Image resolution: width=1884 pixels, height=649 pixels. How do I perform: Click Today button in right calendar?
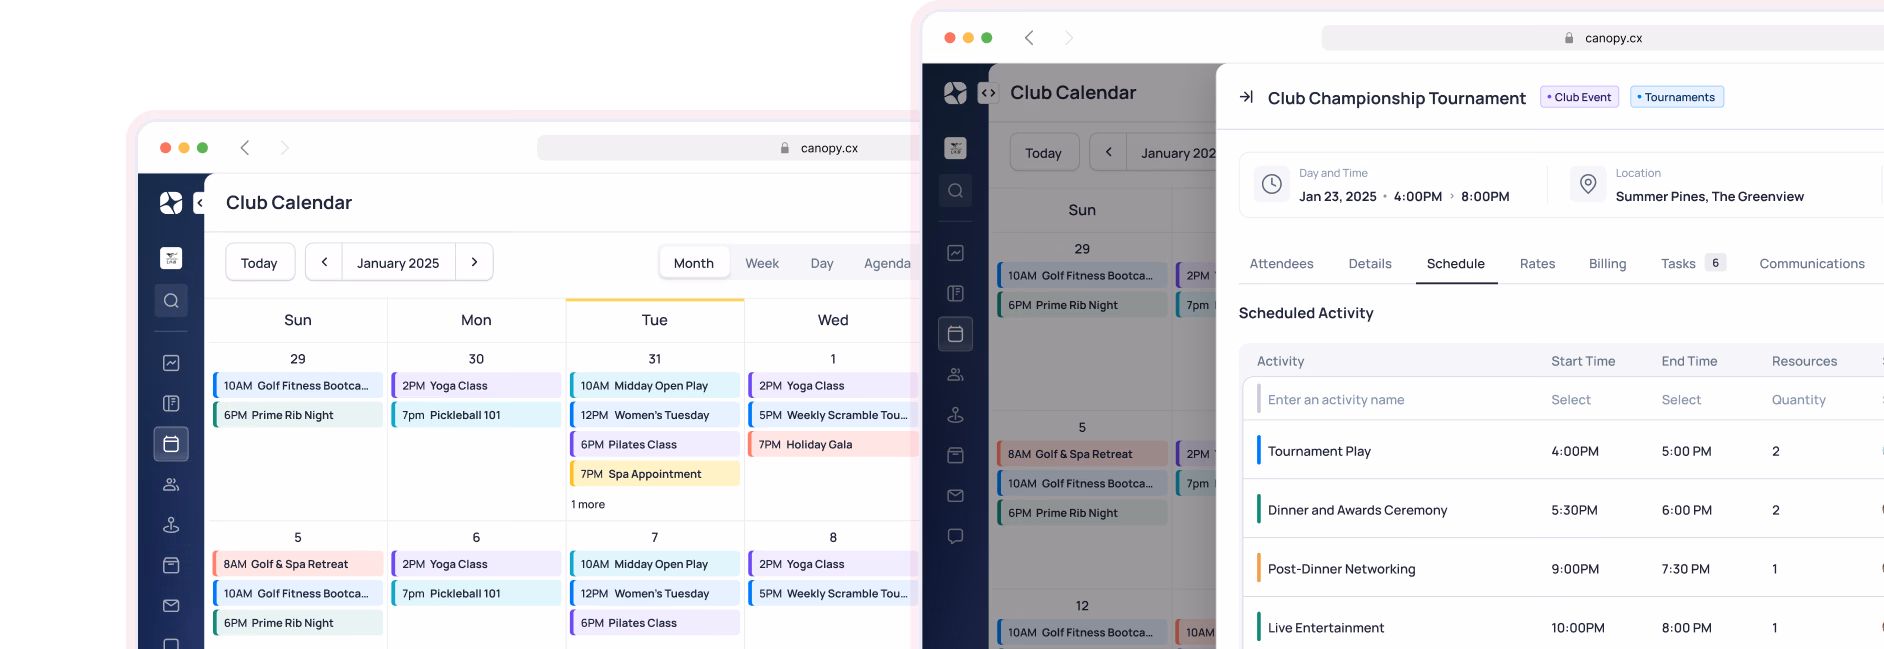(x=1043, y=153)
